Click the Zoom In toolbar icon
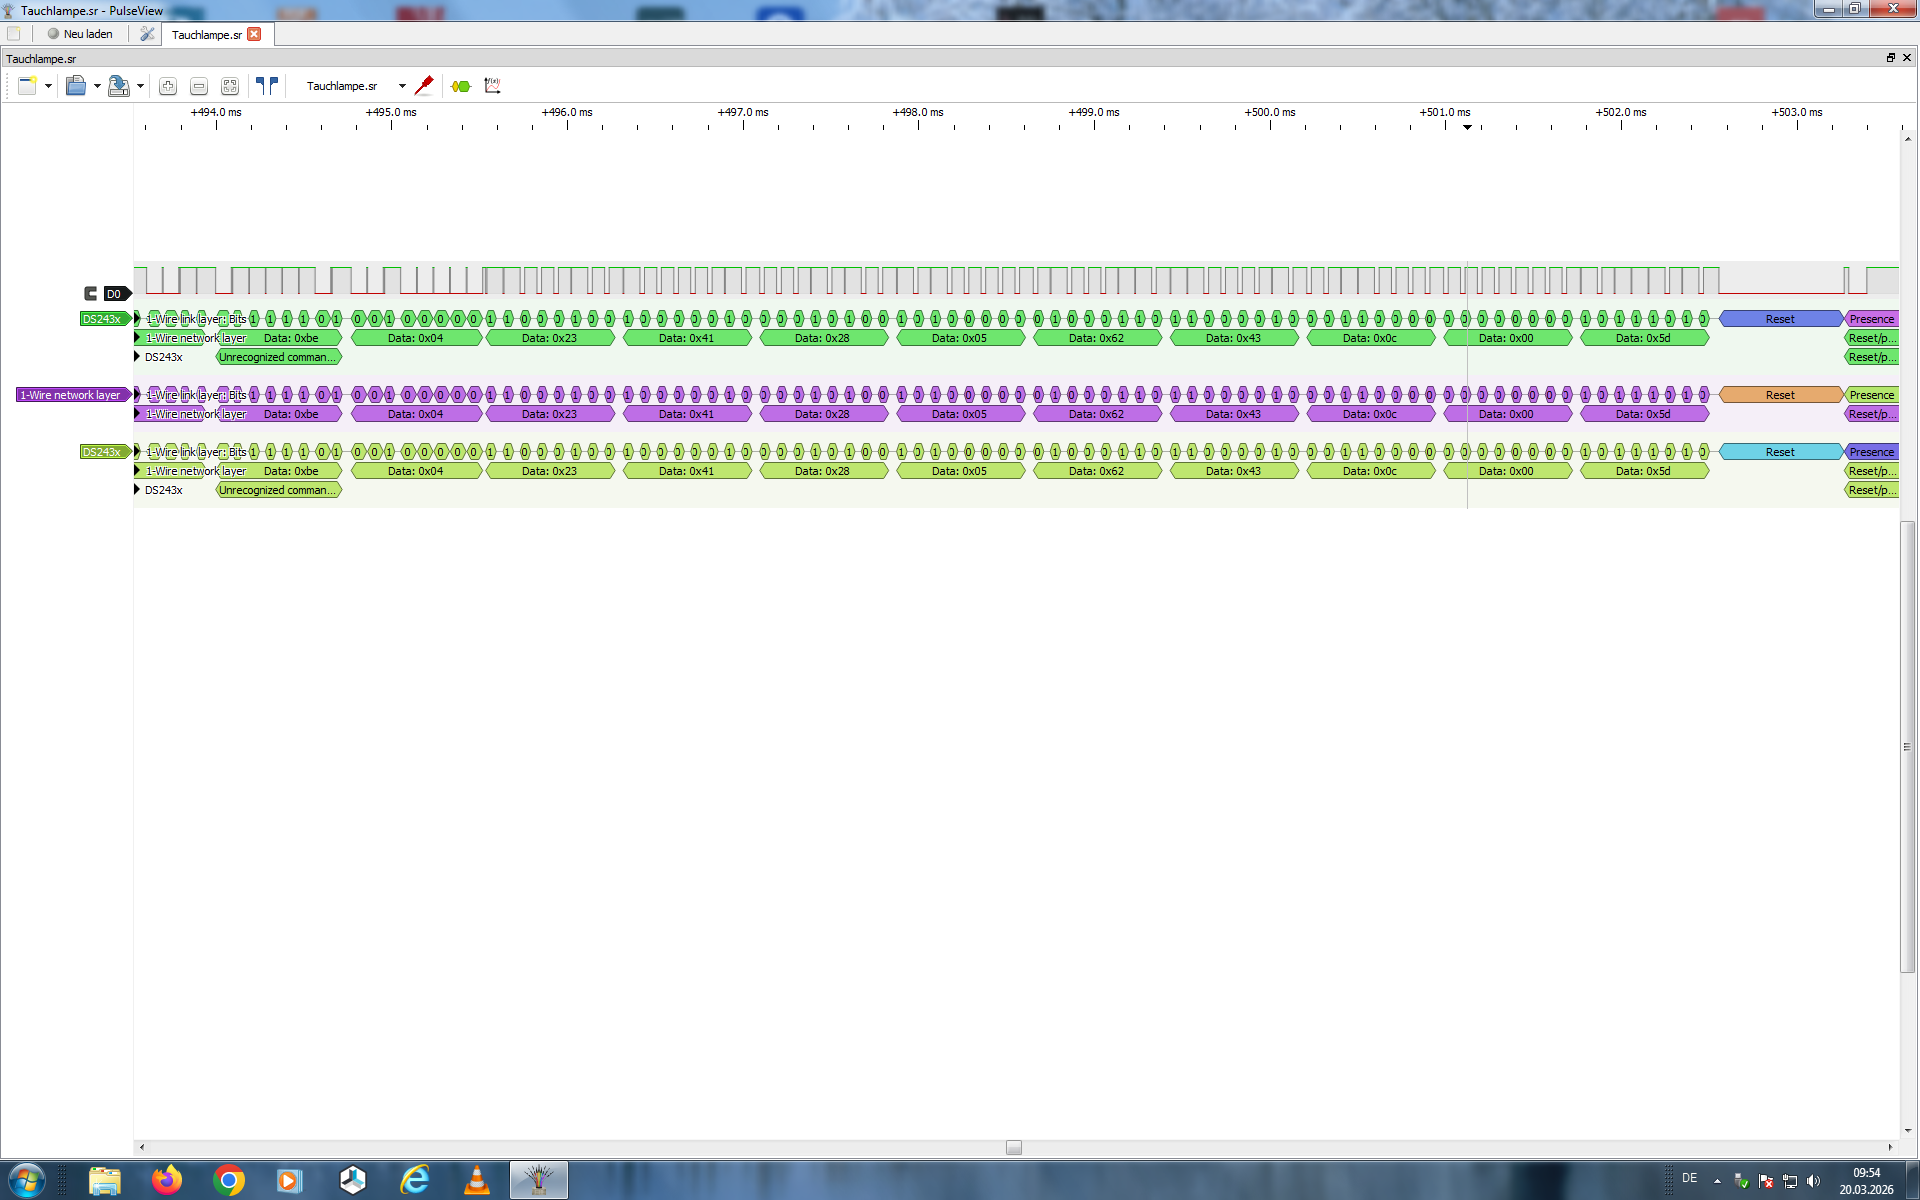Viewport: 1920px width, 1200px height. (168, 86)
